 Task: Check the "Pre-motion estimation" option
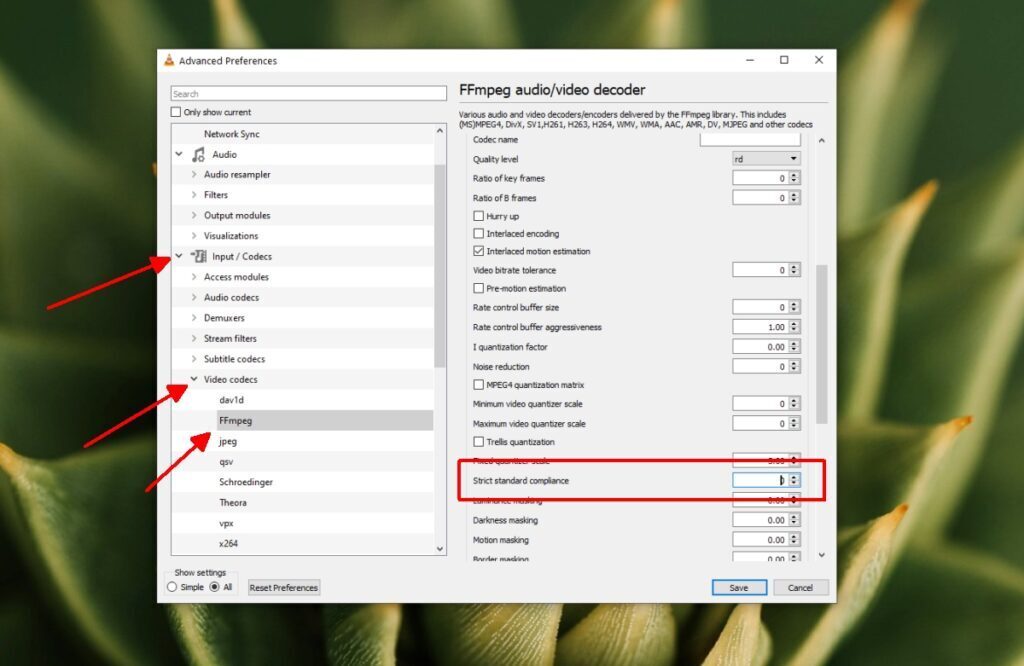[x=478, y=288]
